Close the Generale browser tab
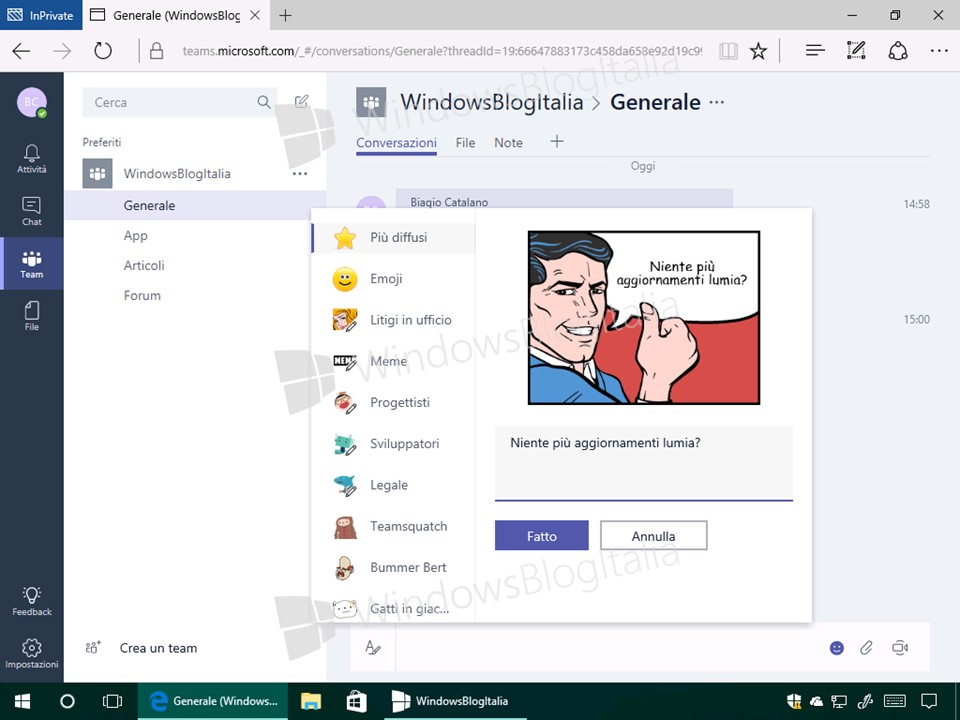Viewport: 960px width, 720px height. coord(255,15)
